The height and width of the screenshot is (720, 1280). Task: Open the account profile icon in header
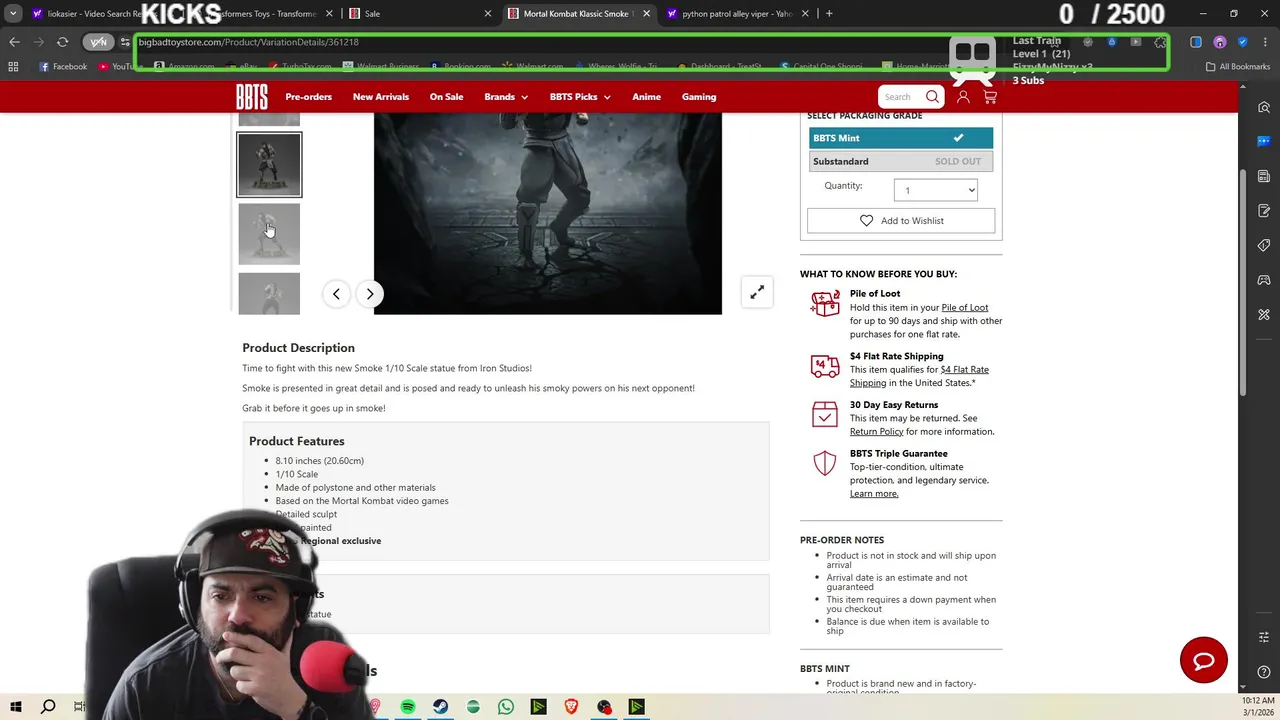[x=963, y=97]
